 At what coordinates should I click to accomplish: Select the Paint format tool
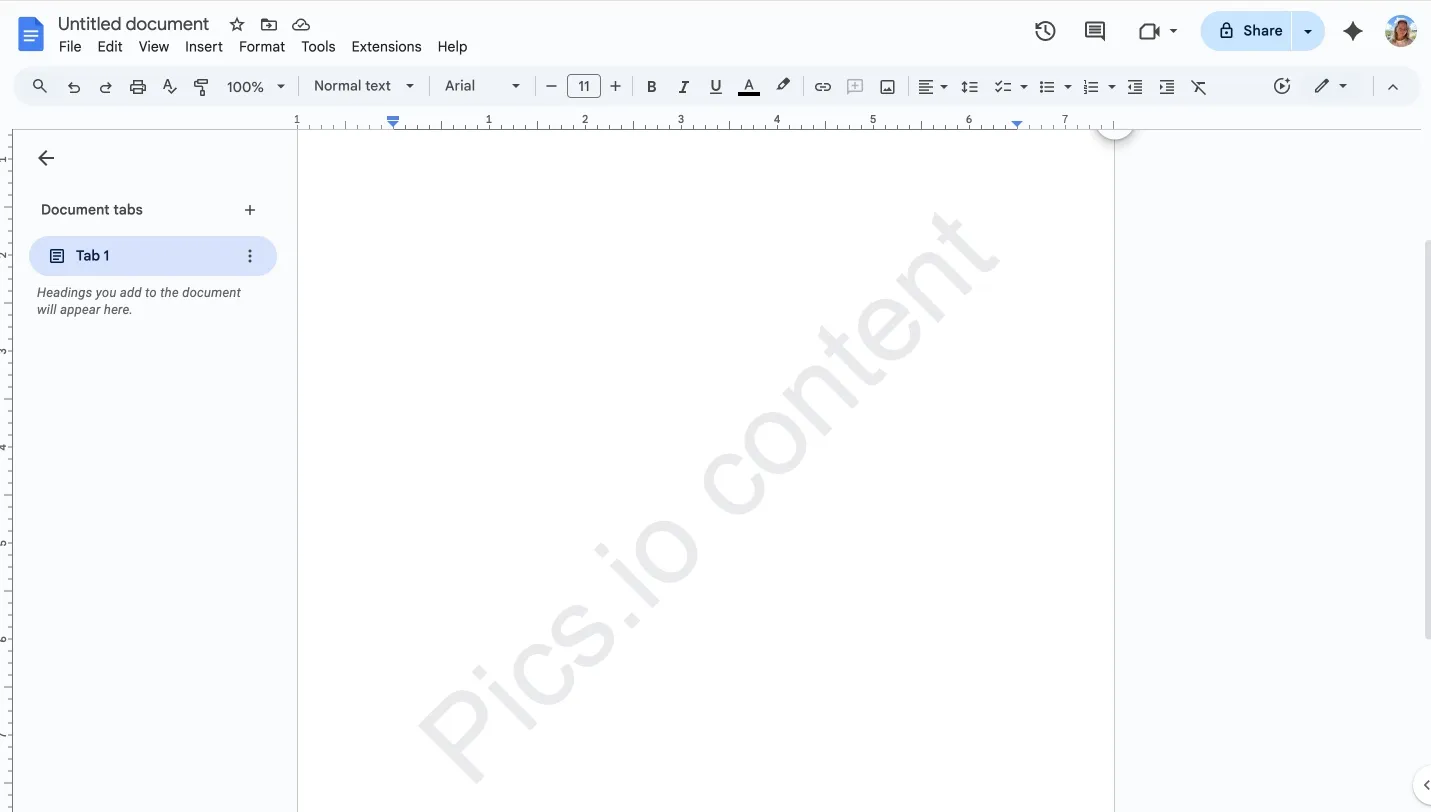click(201, 86)
